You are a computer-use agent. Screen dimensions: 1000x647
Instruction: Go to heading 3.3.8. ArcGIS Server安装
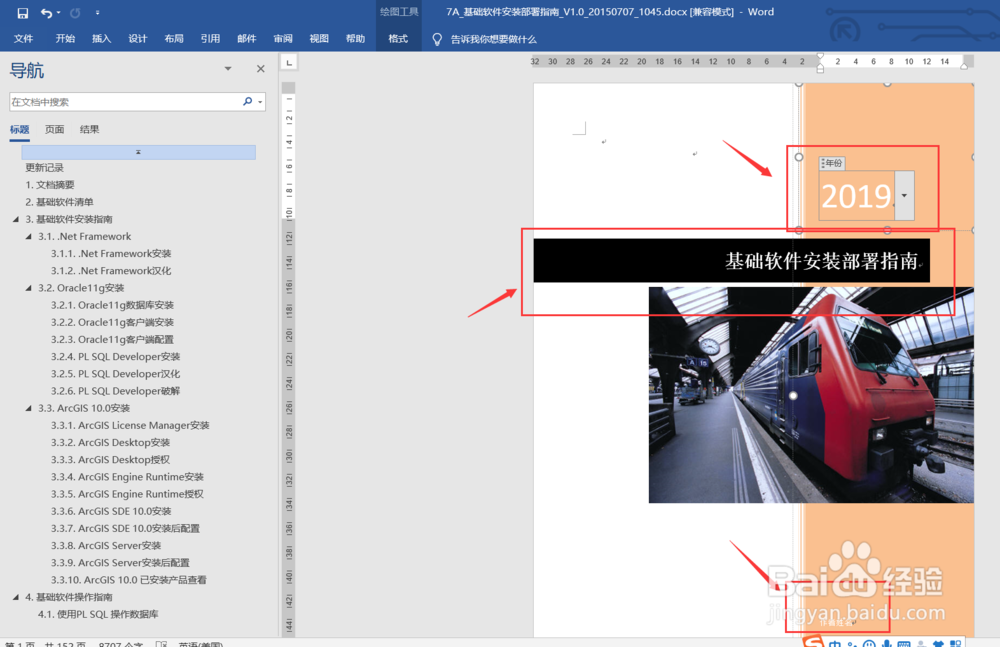point(106,546)
